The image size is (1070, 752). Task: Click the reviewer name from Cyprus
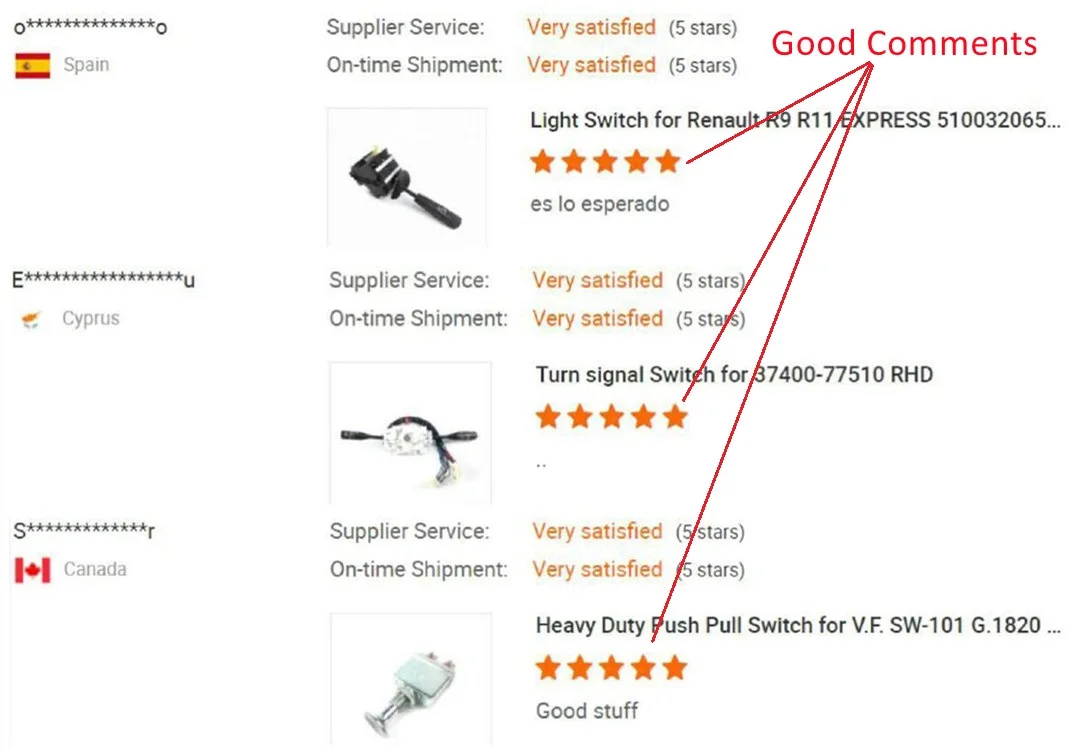[104, 280]
